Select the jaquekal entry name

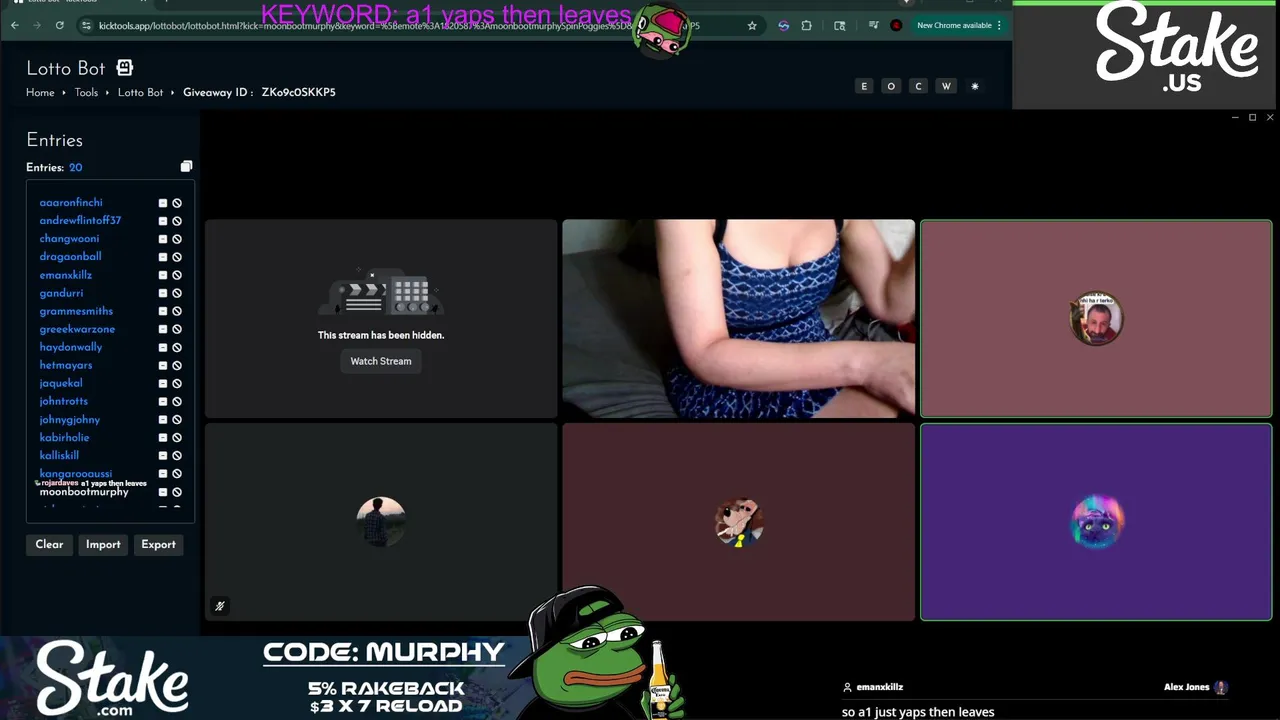61,383
